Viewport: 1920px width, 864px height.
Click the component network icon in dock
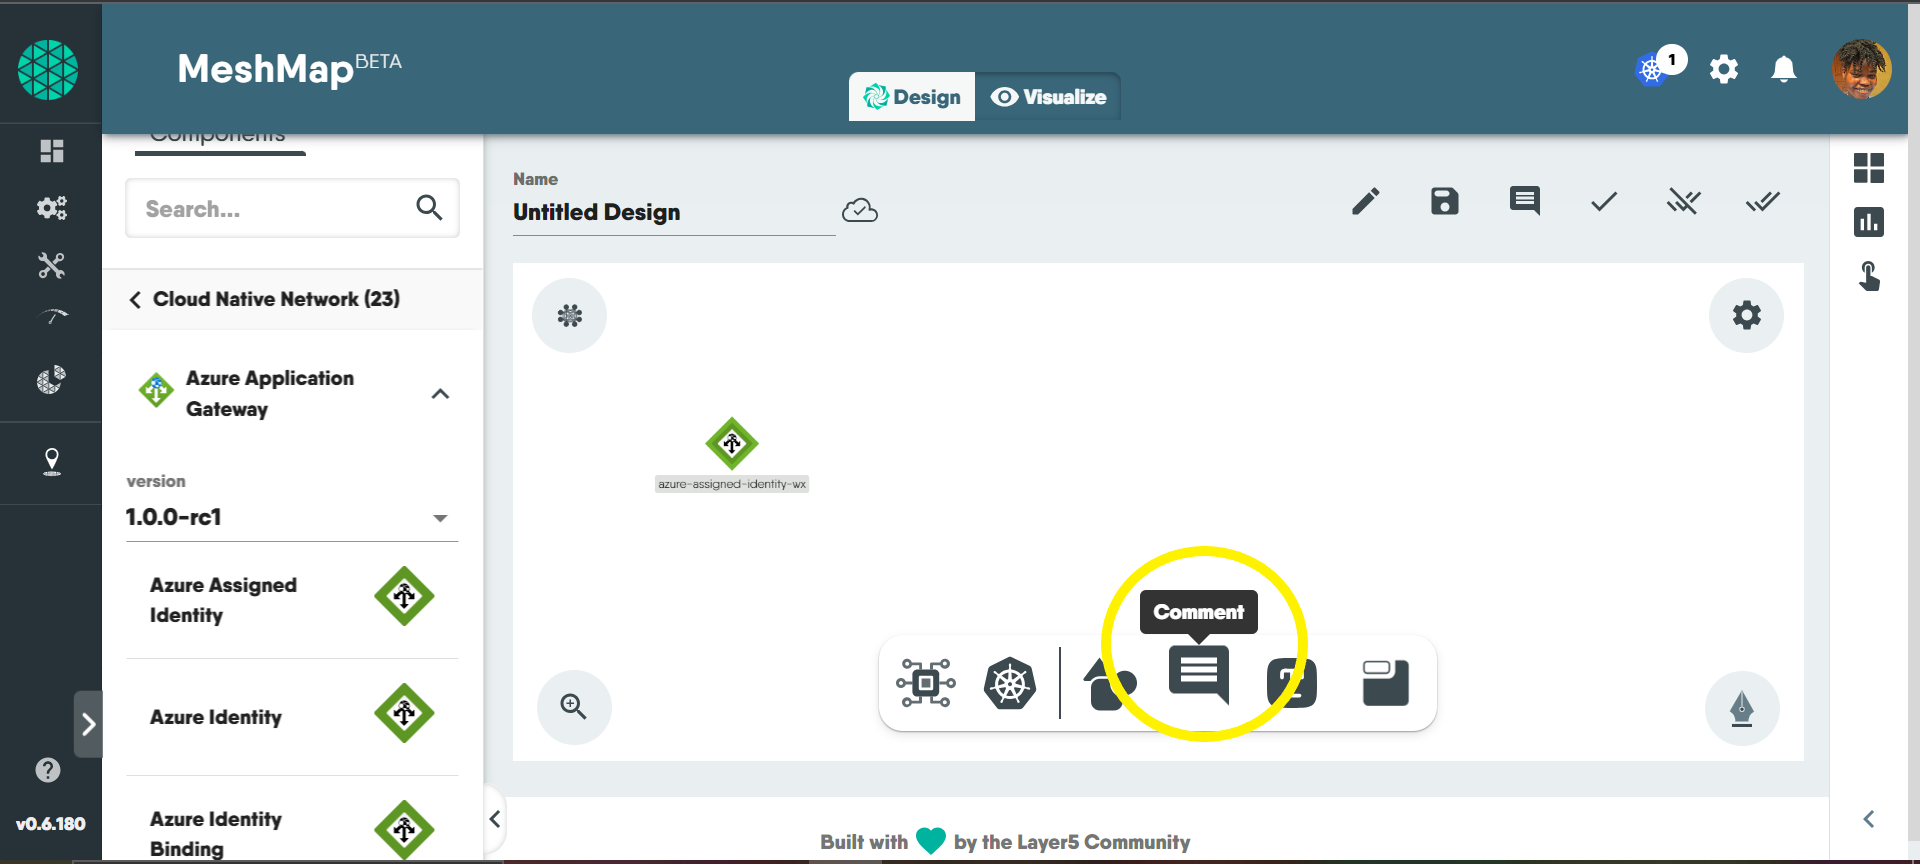(x=925, y=683)
